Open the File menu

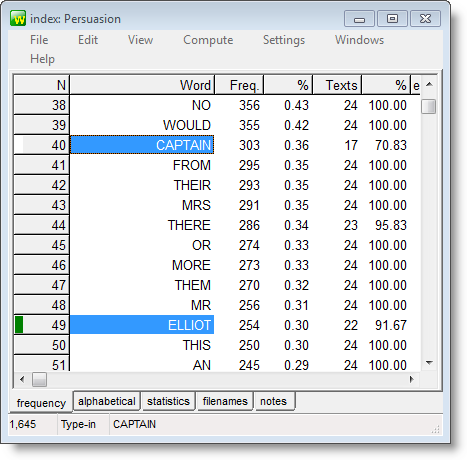(x=39, y=40)
